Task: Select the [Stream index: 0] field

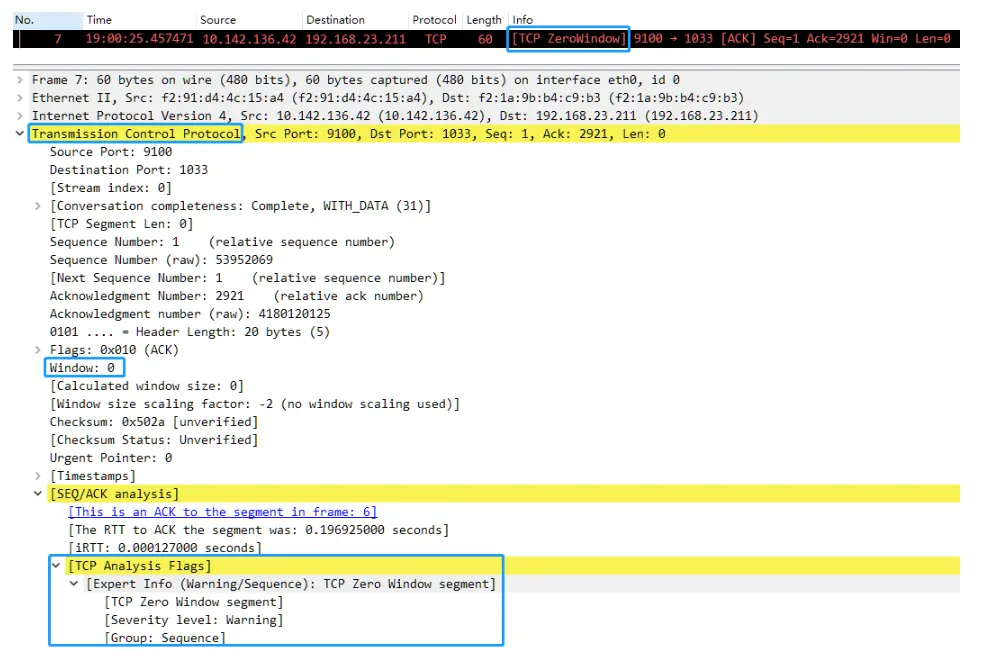Action: coord(111,188)
